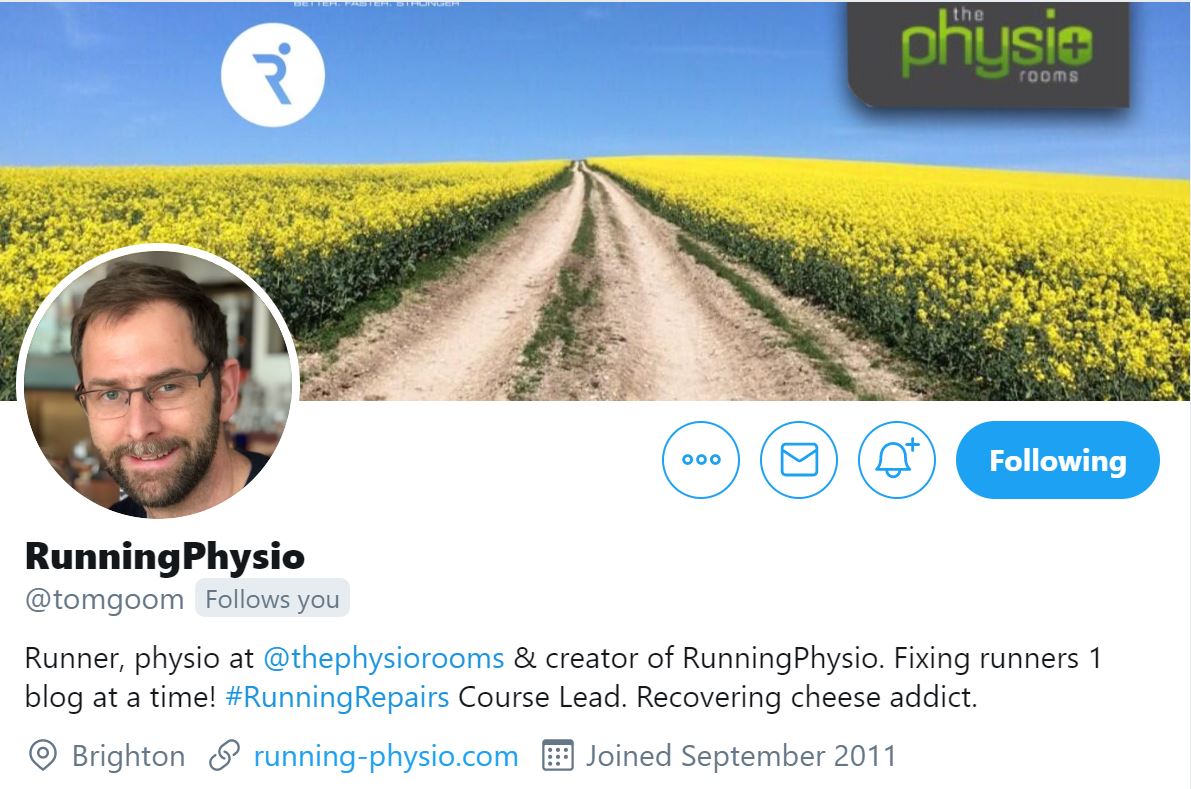The image size is (1191, 789).
Task: Toggle the Following button
Action: tap(1057, 460)
